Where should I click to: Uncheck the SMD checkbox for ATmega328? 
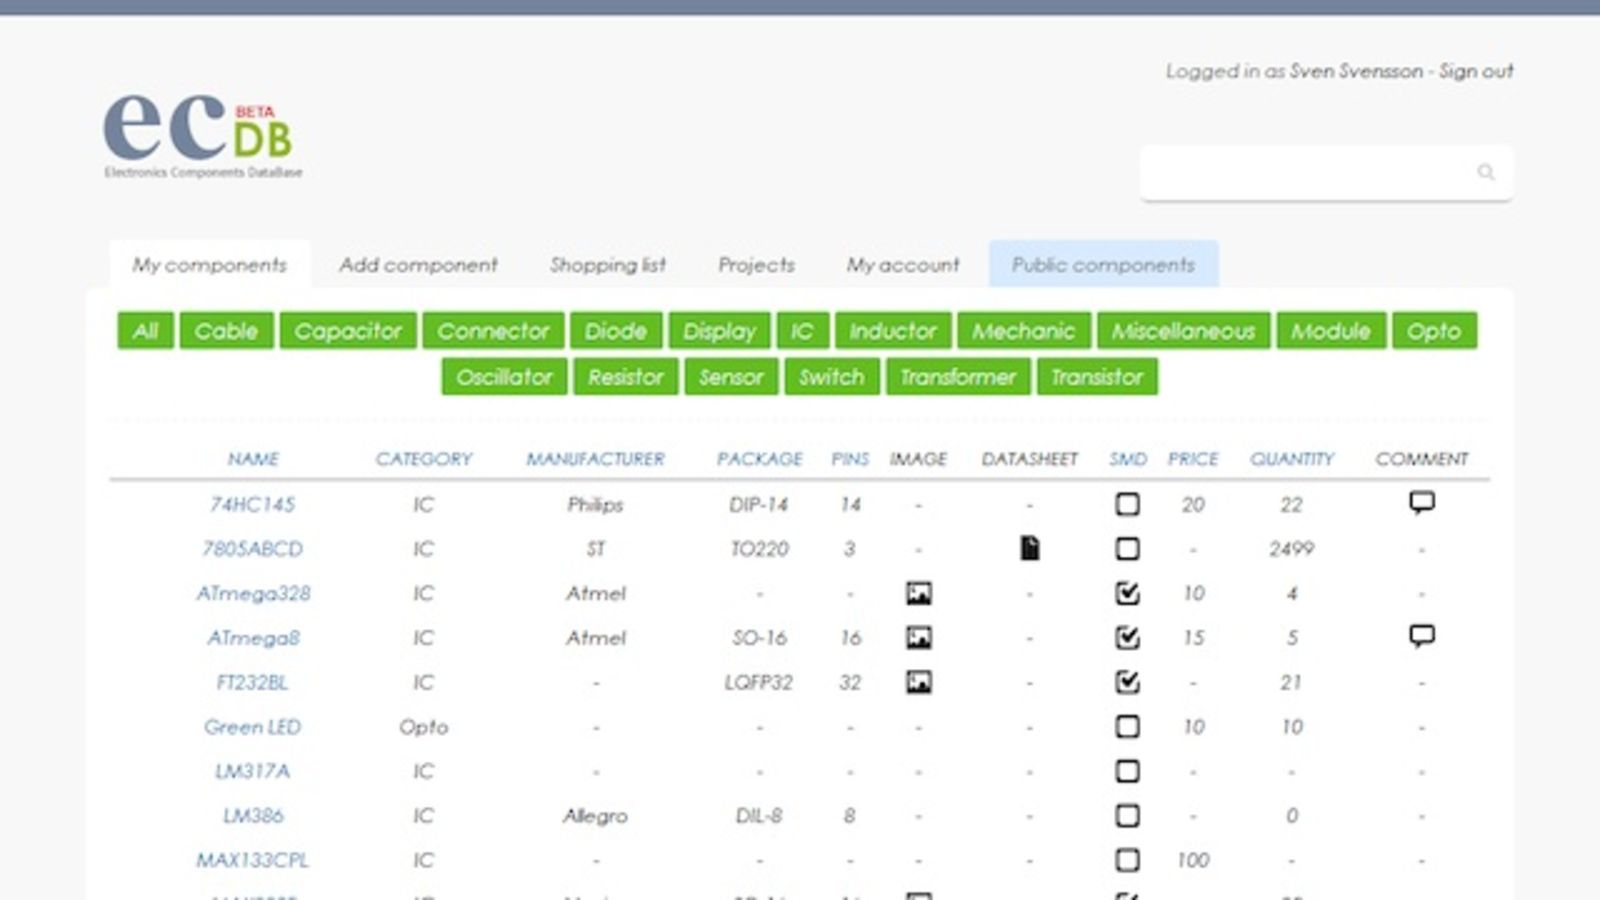1128,592
